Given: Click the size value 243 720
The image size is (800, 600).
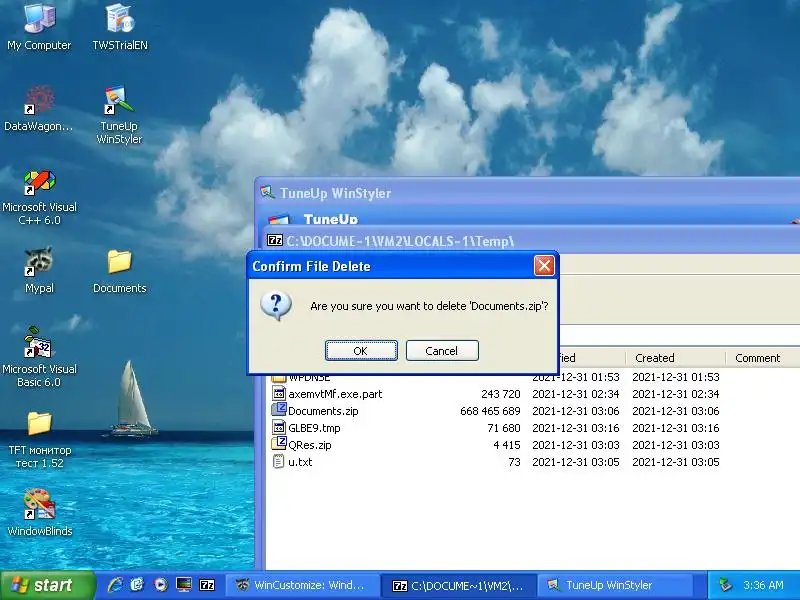Looking at the screenshot, I should pos(501,394).
